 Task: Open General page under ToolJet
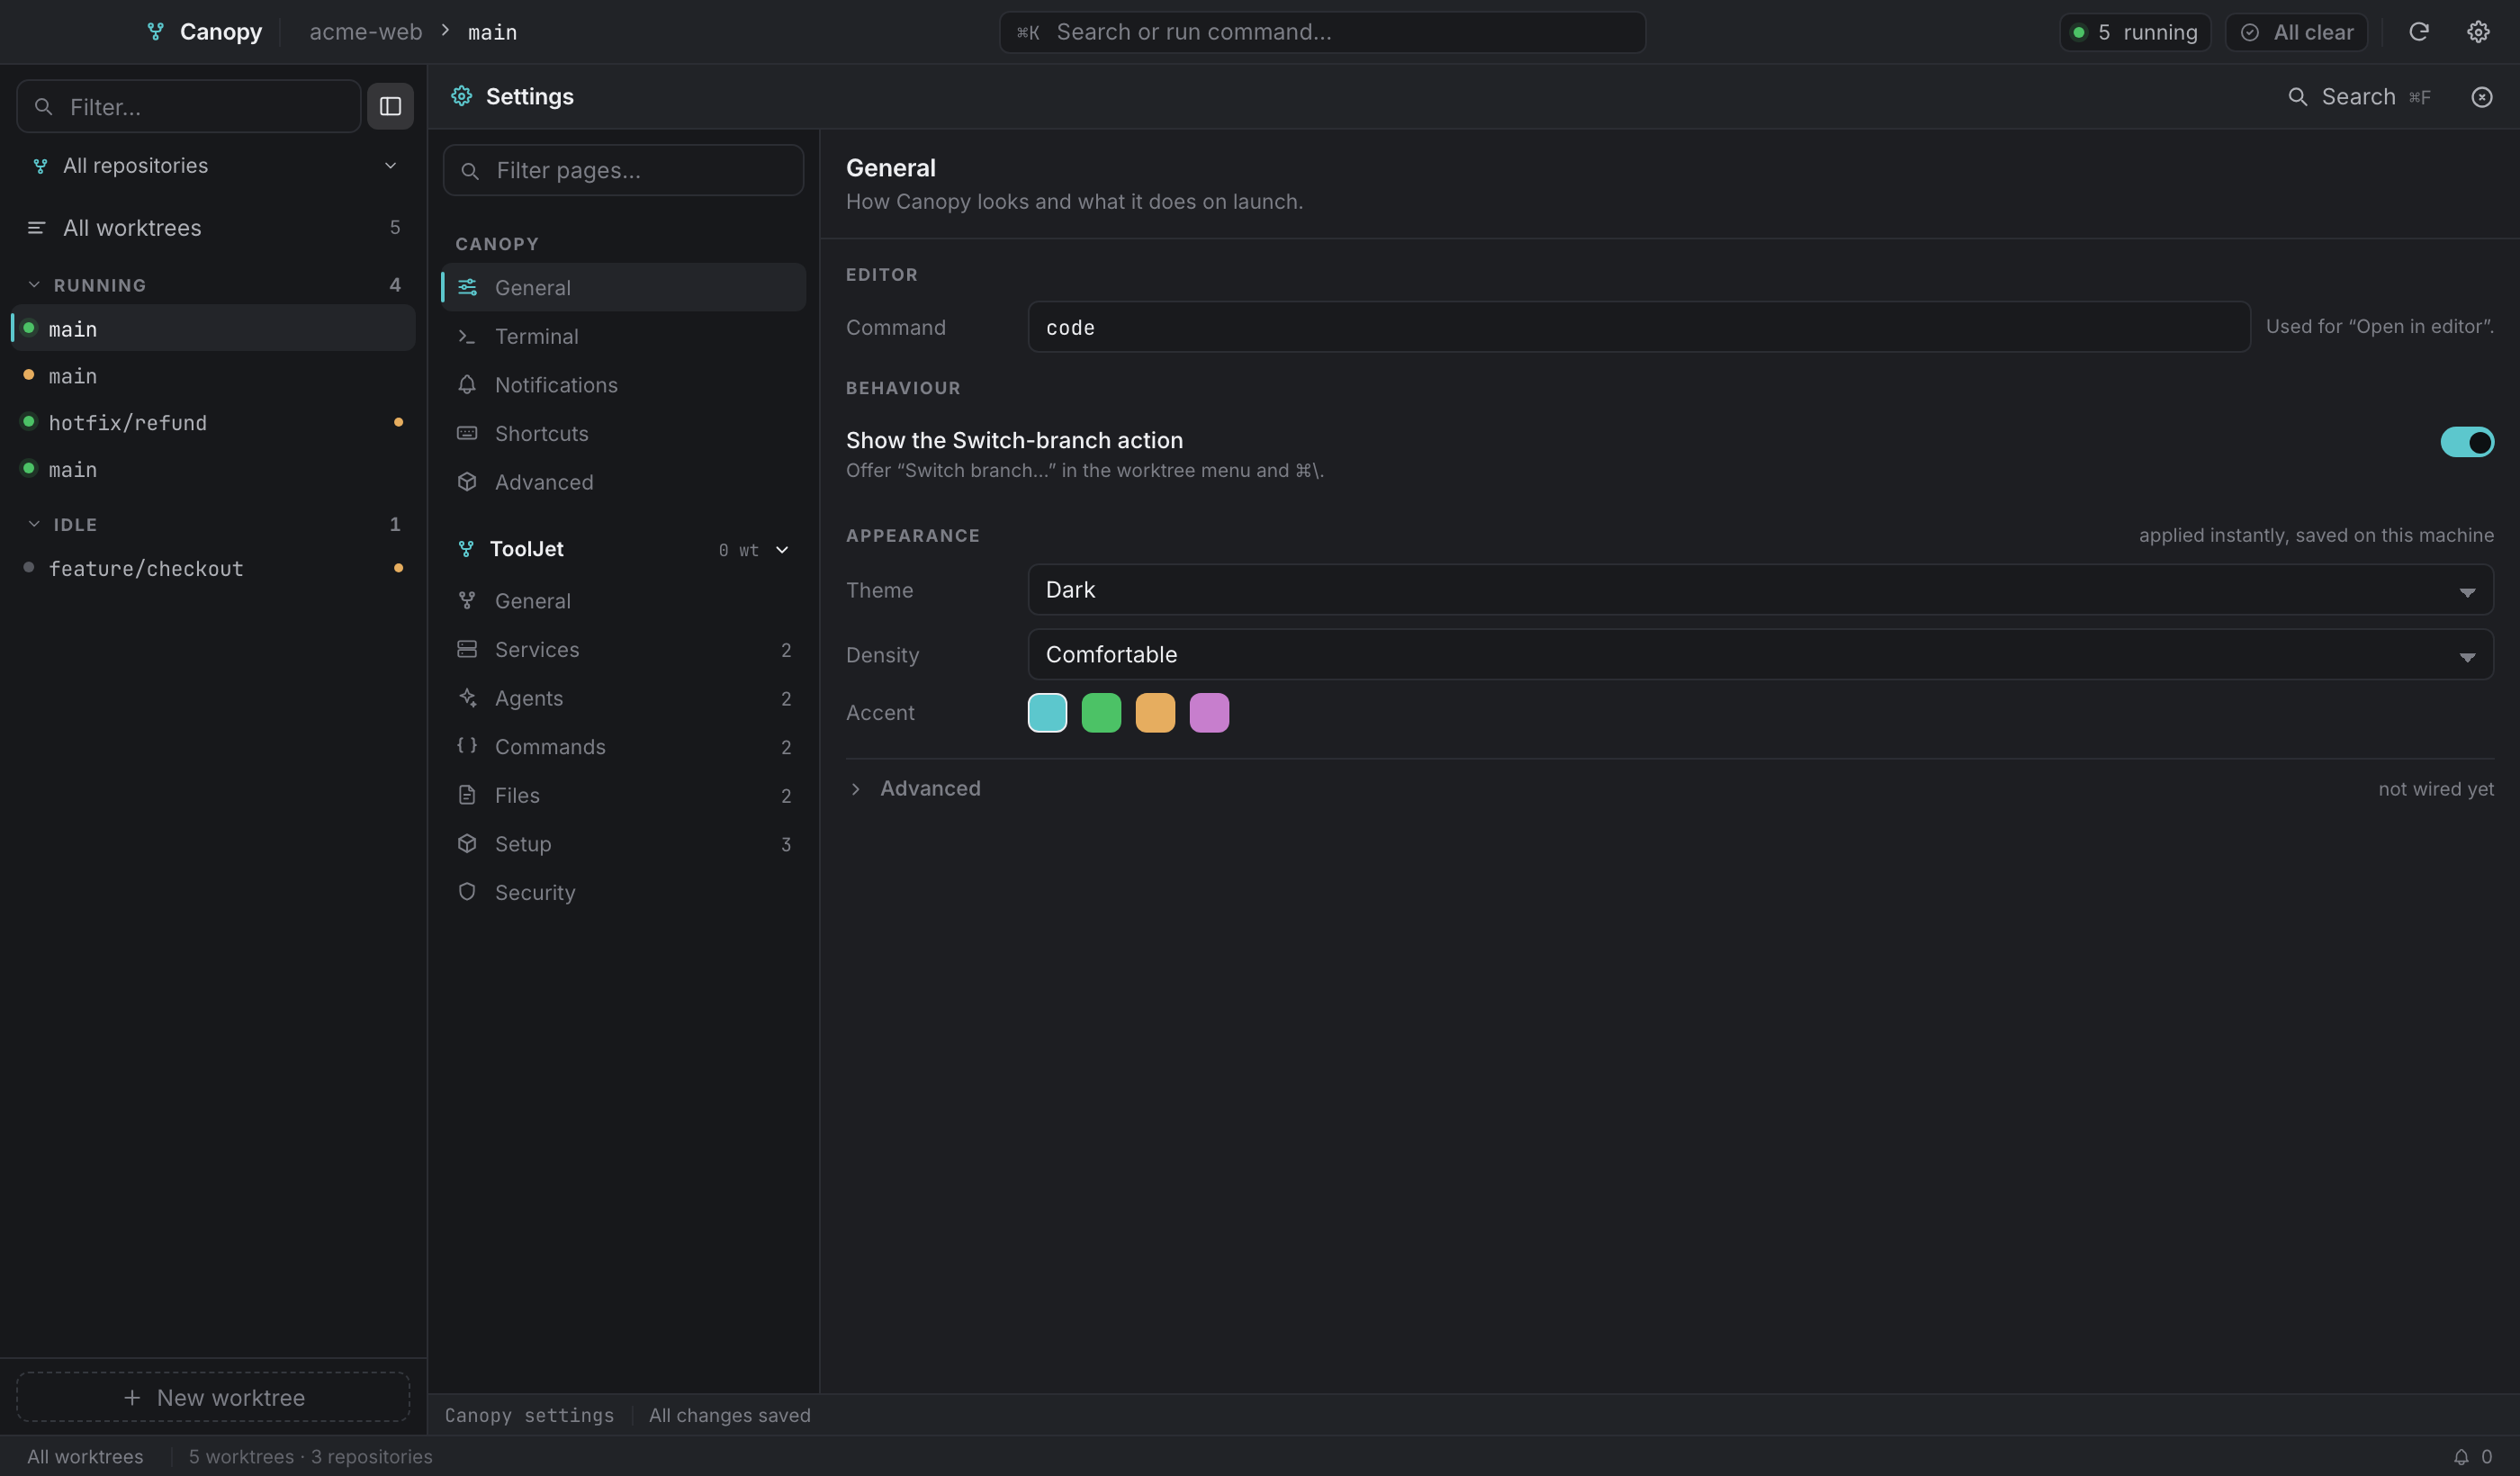624,601
